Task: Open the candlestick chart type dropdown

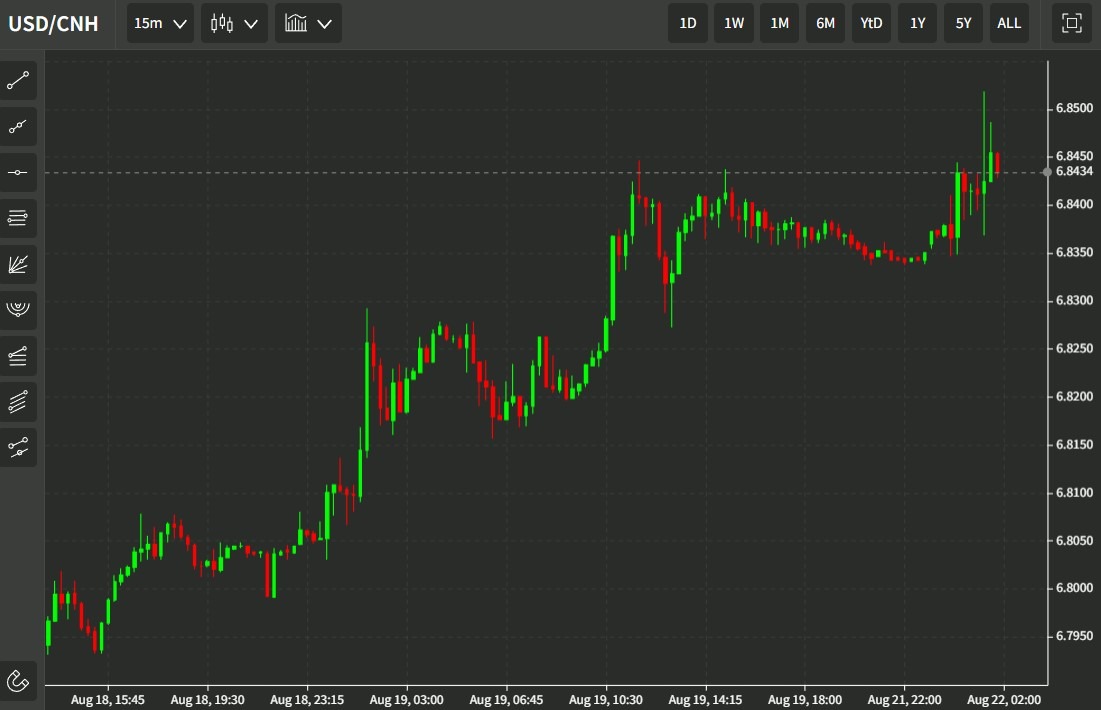Action: tap(235, 23)
